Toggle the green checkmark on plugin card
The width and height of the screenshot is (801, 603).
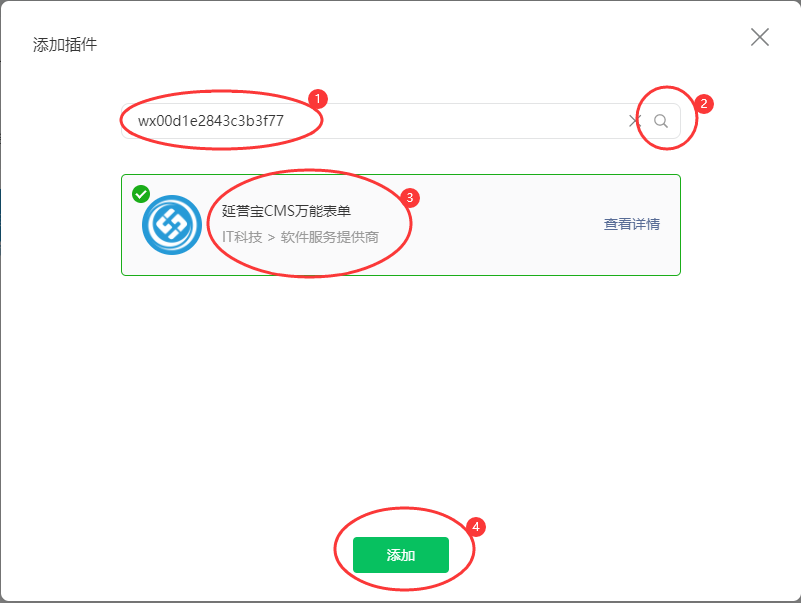point(141,194)
